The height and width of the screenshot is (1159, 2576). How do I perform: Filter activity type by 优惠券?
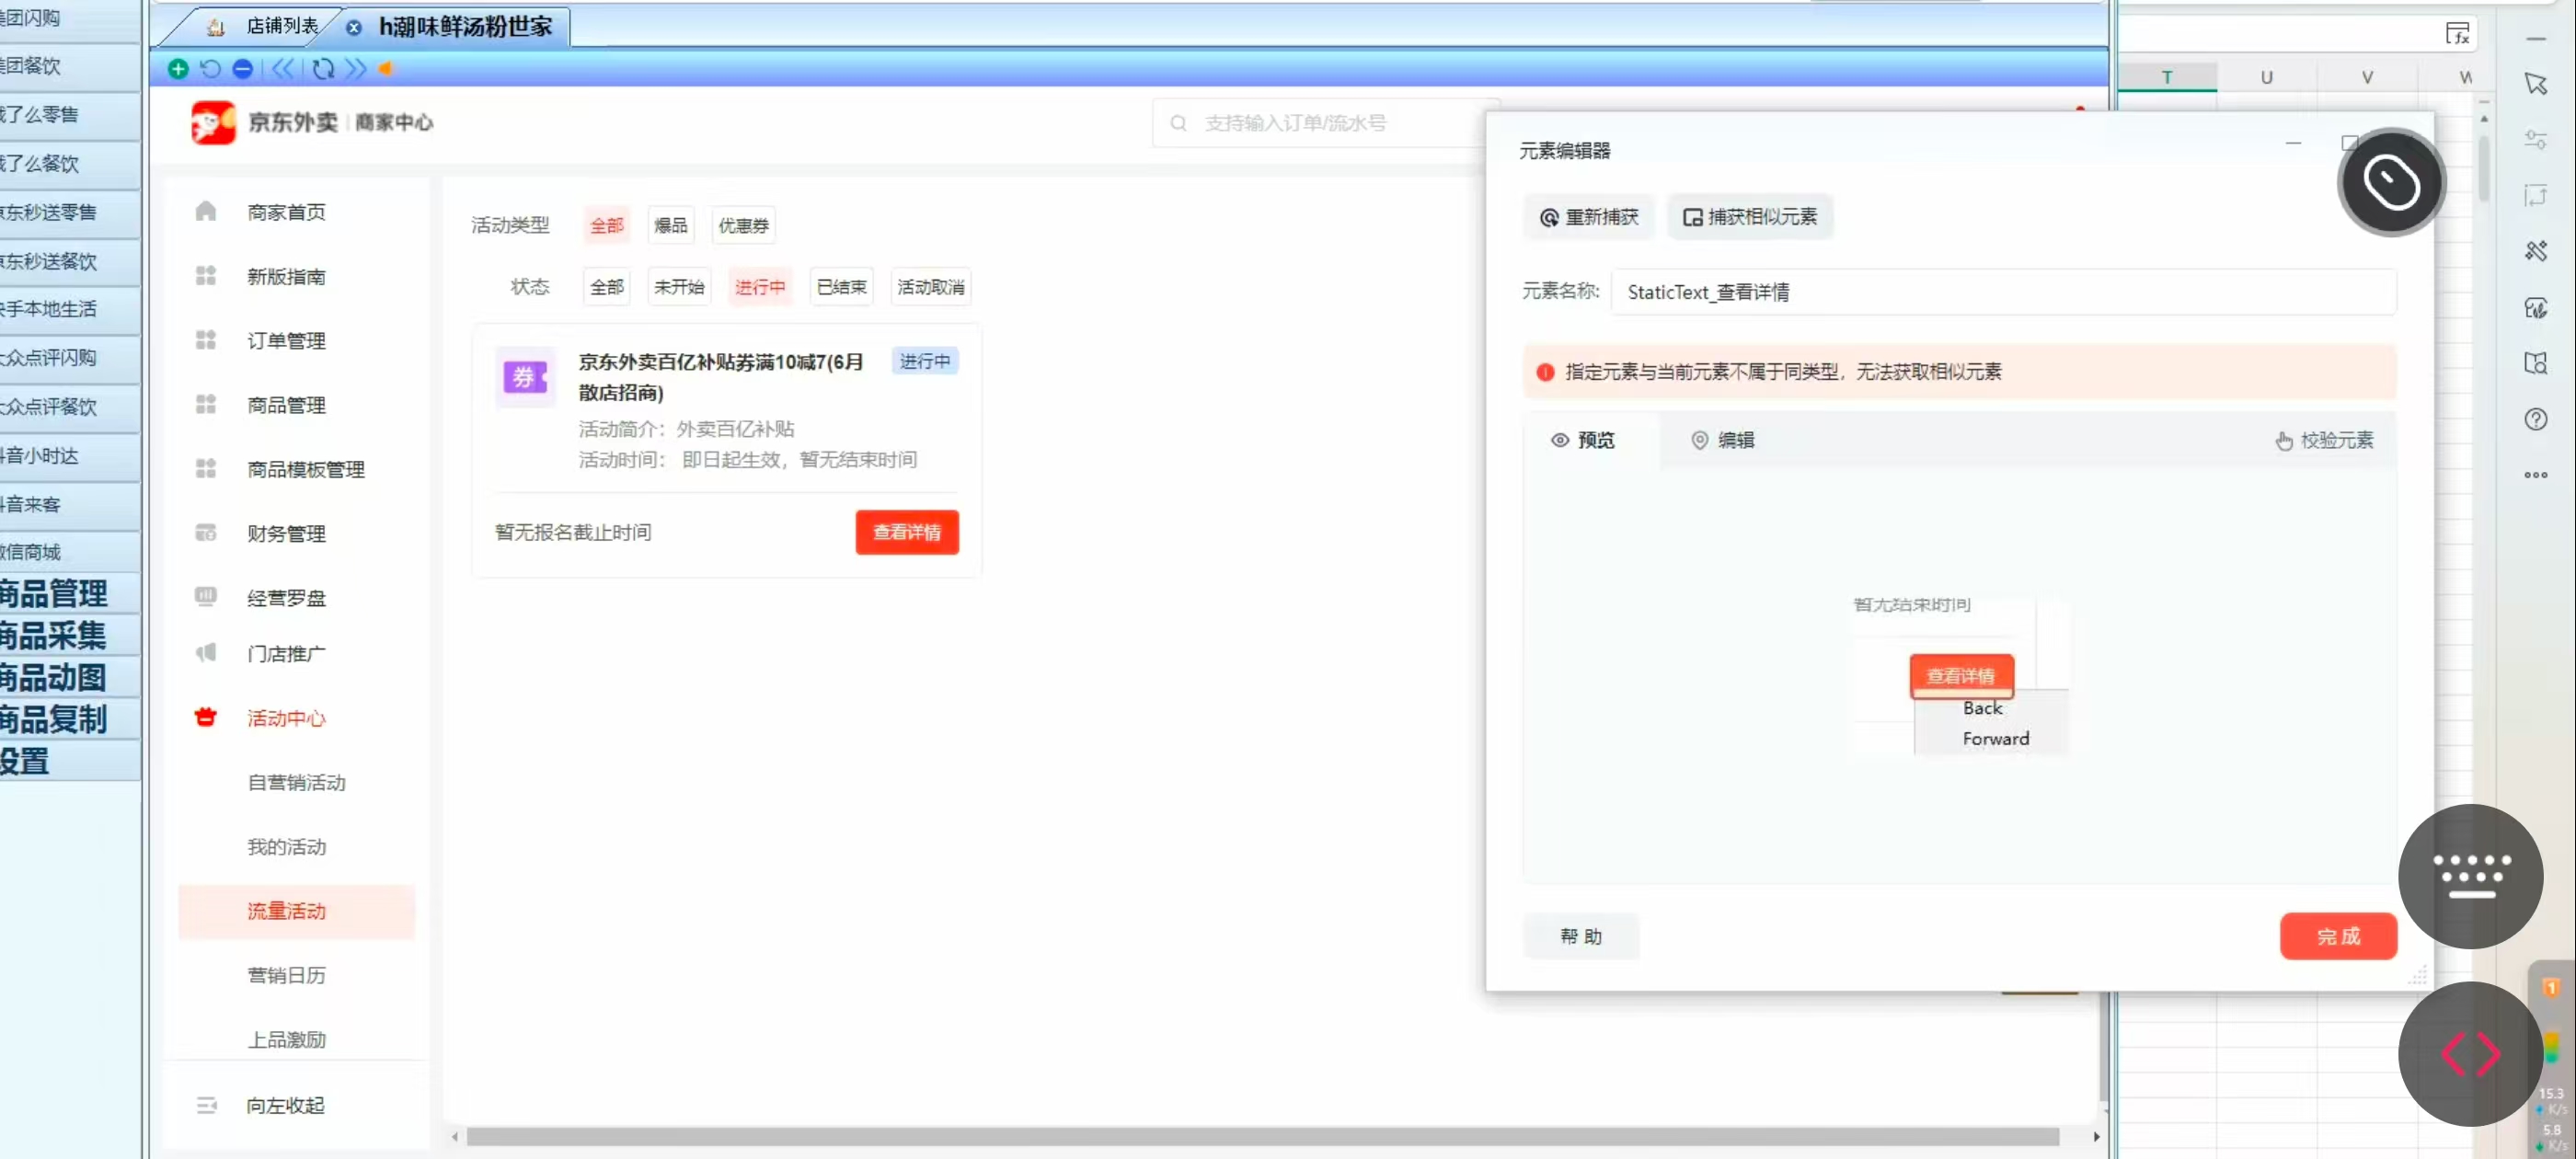point(743,225)
